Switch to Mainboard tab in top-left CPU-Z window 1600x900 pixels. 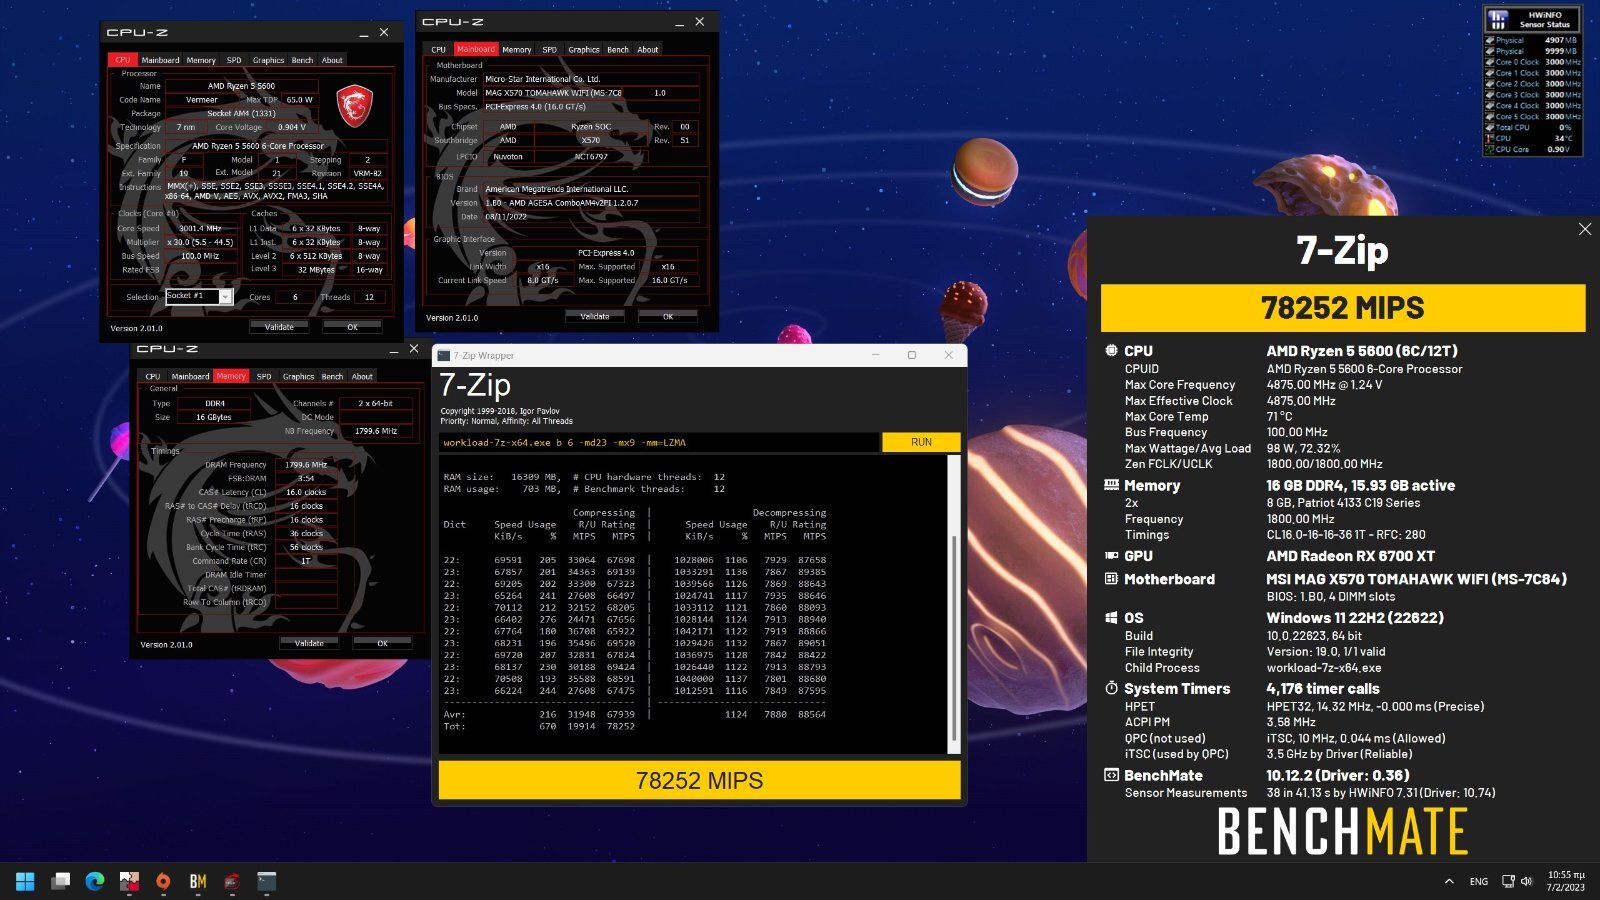[x=160, y=60]
